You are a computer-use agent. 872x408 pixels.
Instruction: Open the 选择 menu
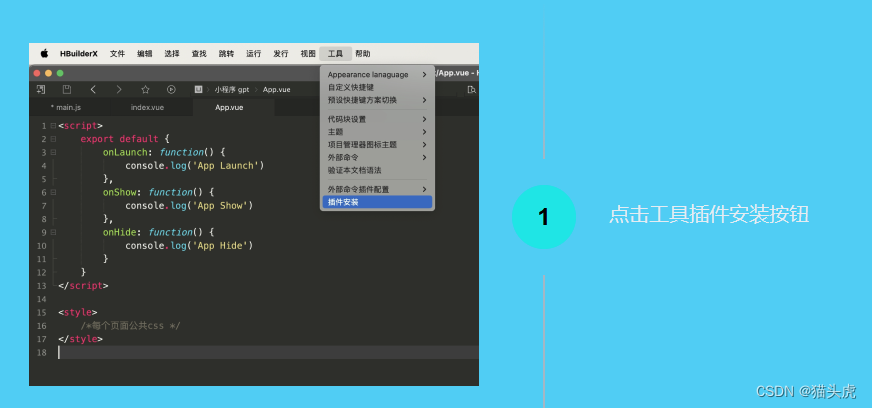(172, 53)
